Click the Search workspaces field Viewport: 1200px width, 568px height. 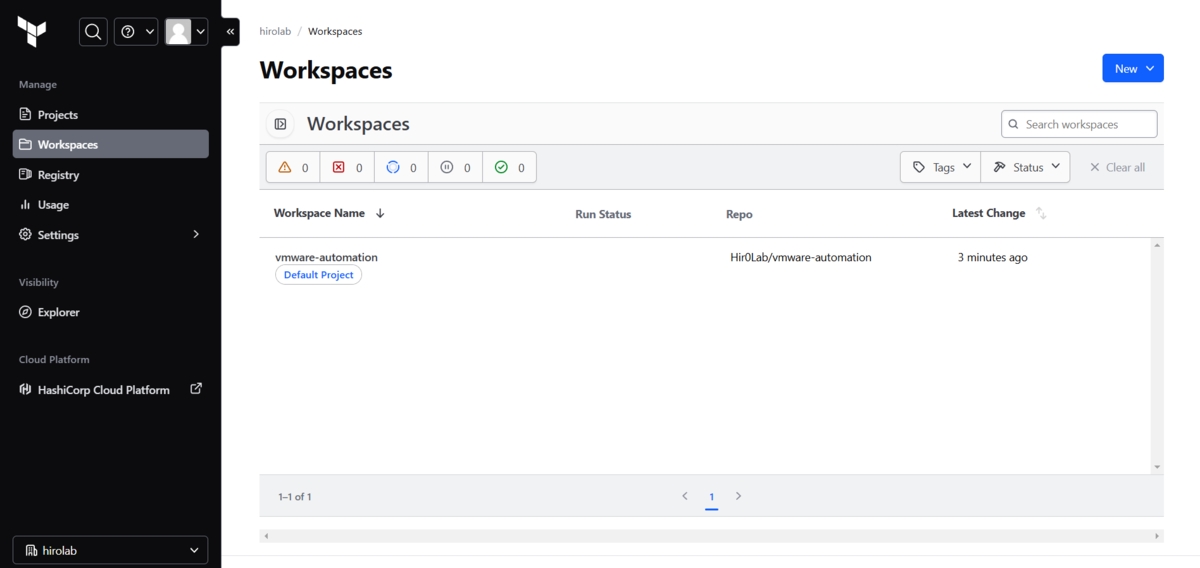pyautogui.click(x=1079, y=124)
